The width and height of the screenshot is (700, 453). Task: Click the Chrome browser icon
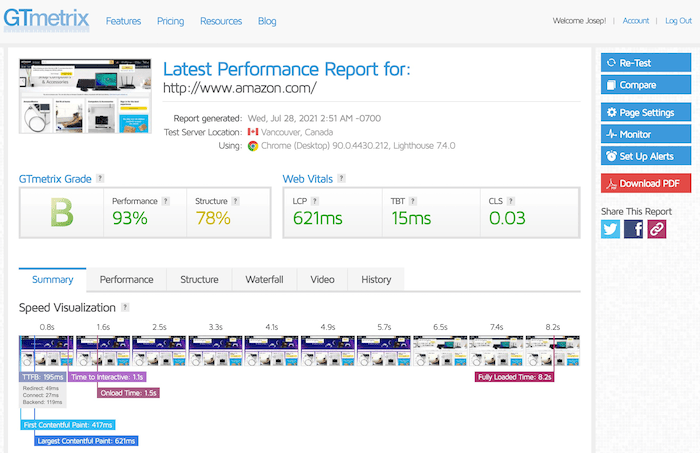pos(253,146)
